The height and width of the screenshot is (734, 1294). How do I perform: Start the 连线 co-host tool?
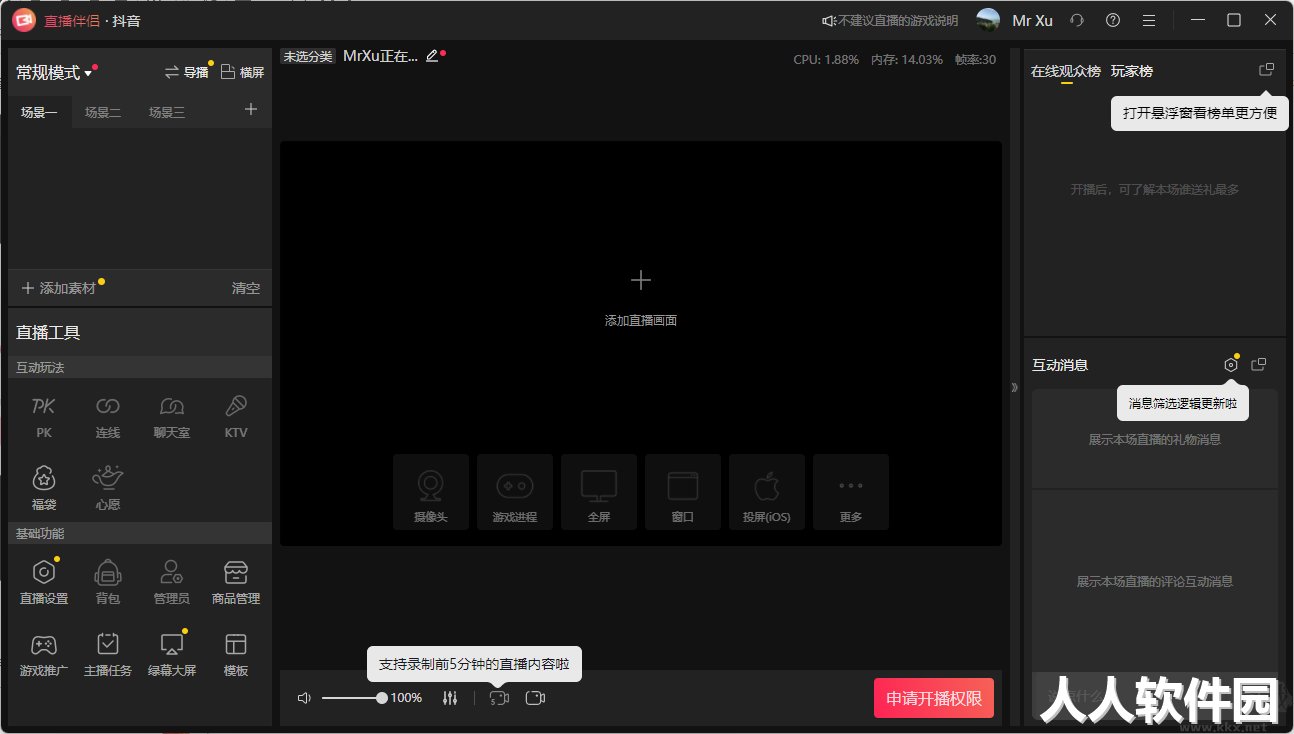coord(108,416)
